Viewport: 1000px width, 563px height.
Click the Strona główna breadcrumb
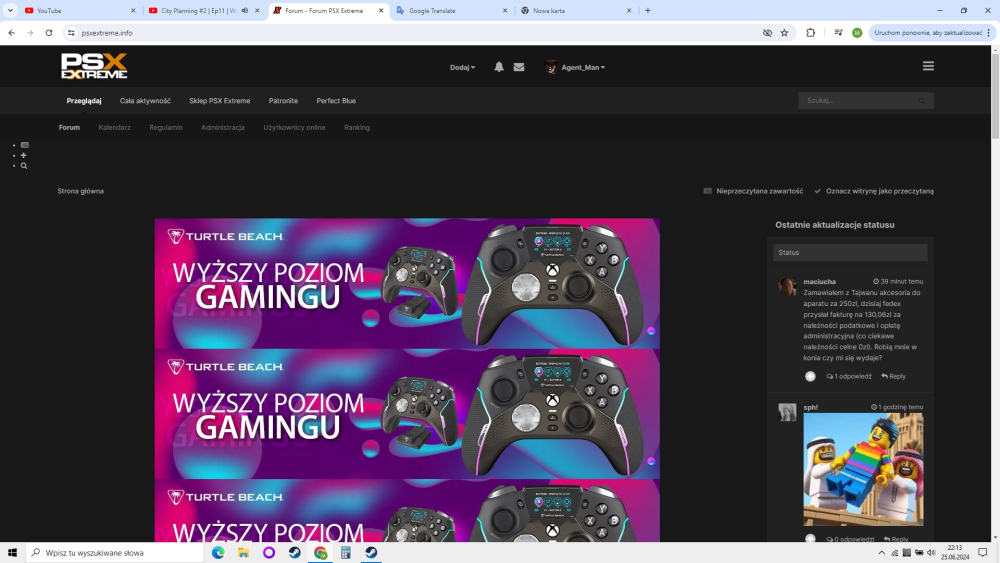80,191
